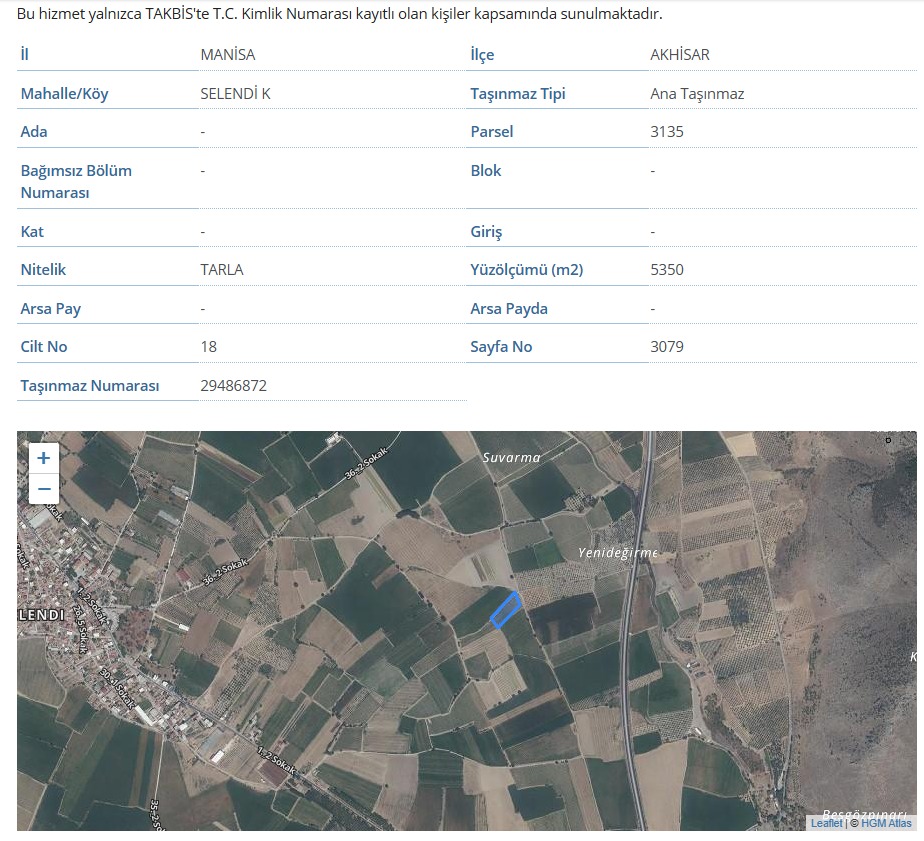
Task: Open the HGM Atlas attribution link
Action: click(886, 823)
